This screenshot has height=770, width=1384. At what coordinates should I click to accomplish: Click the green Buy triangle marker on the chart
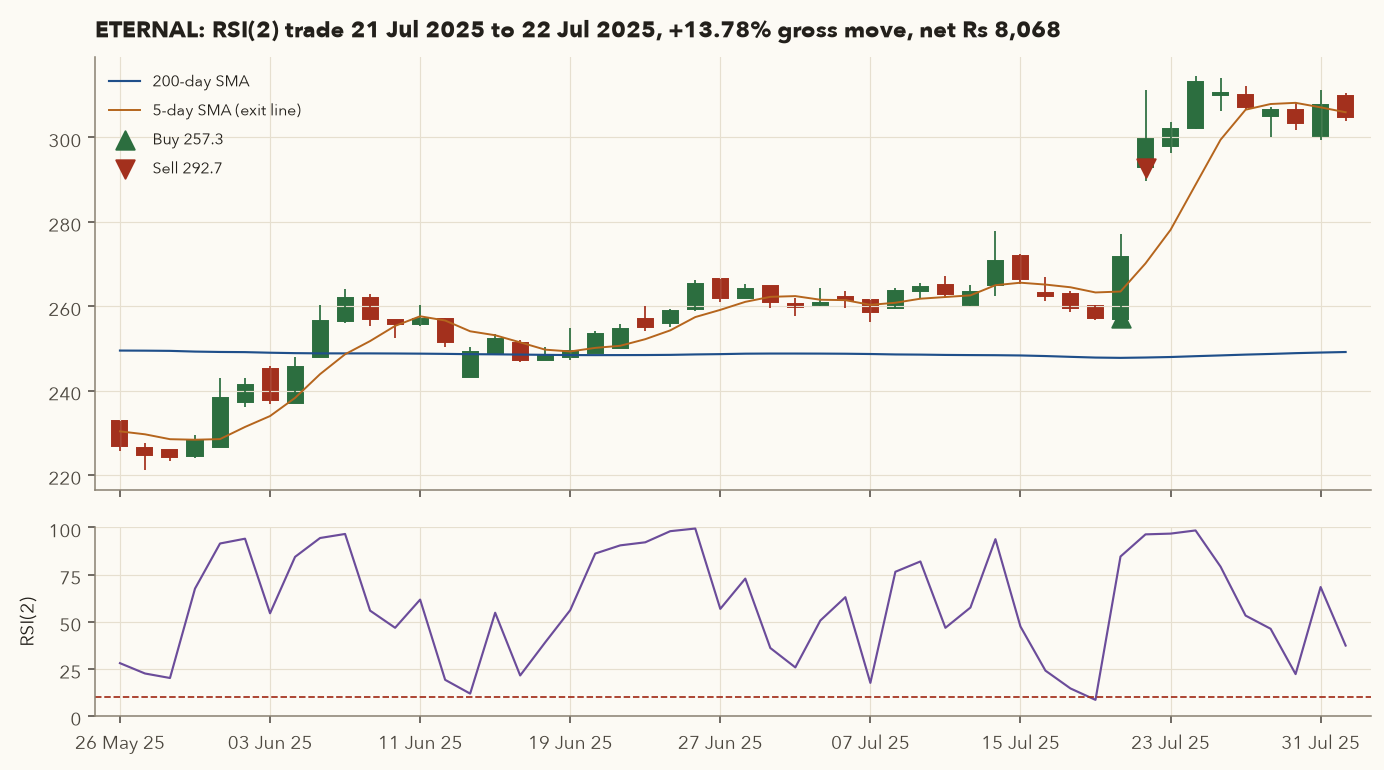(x=1121, y=319)
